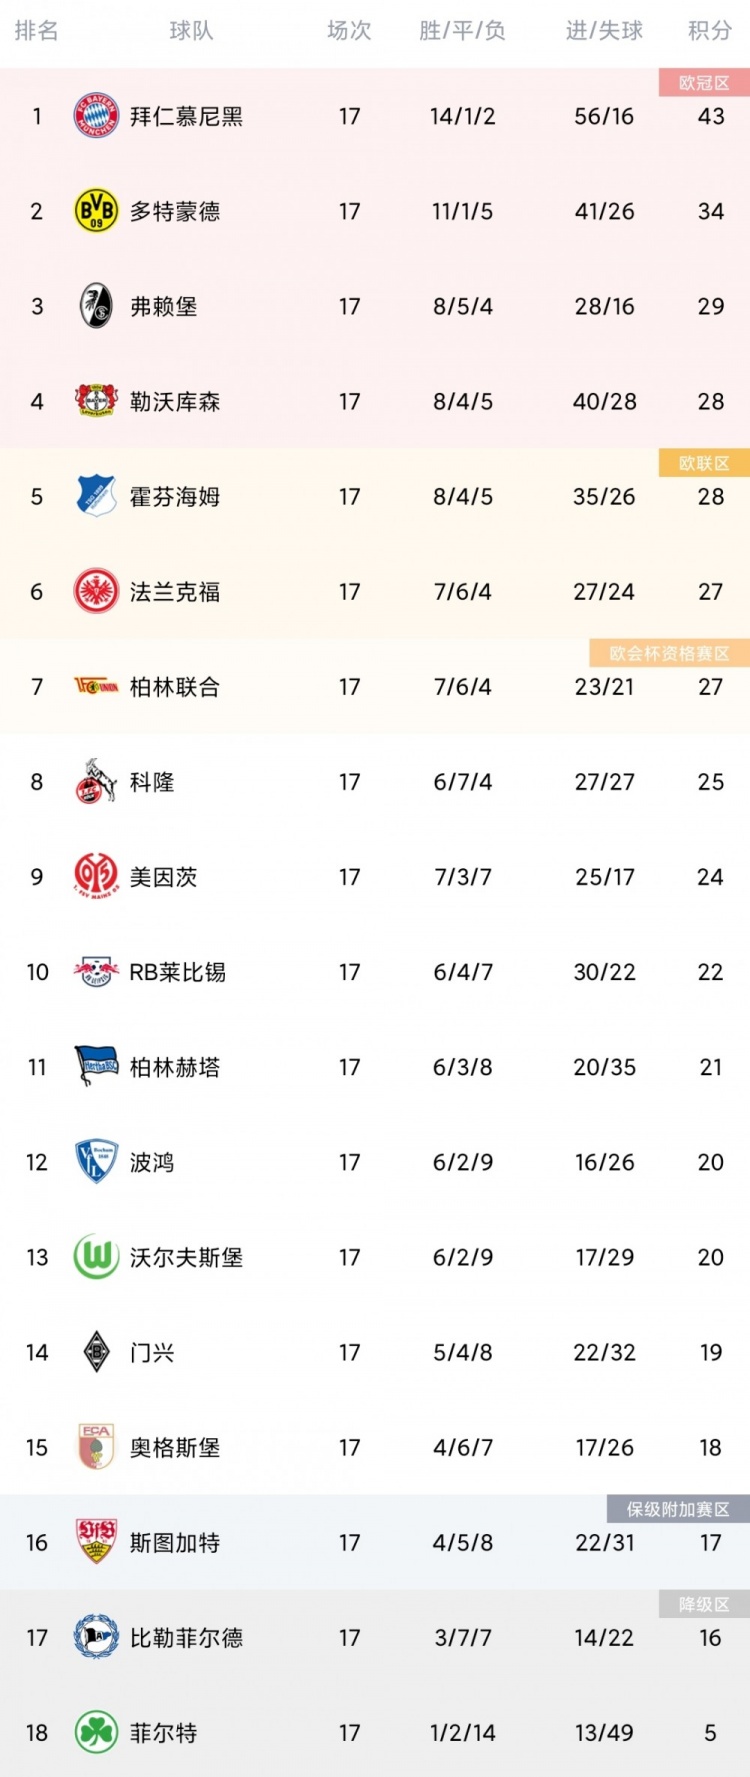Viewport: 750px width, 1777px height.
Task: Open the Union Berlin logo
Action: coord(96,686)
